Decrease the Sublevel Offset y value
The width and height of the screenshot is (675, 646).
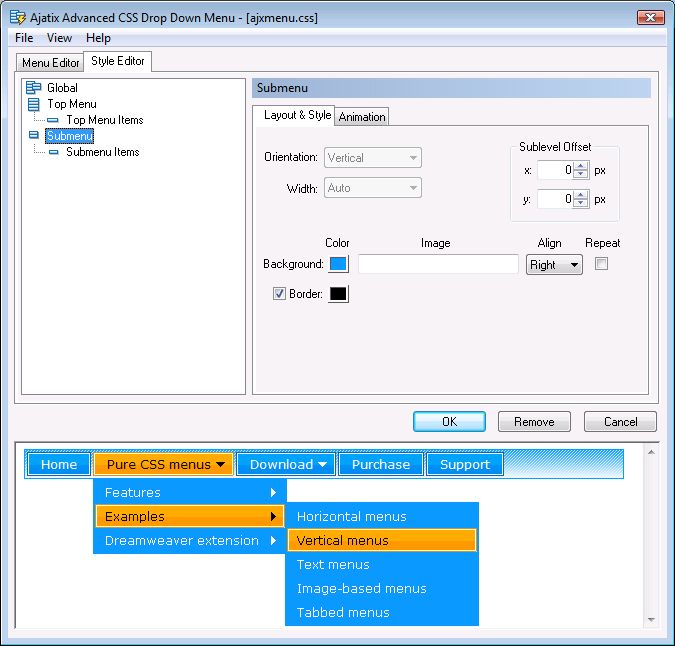coord(581,203)
